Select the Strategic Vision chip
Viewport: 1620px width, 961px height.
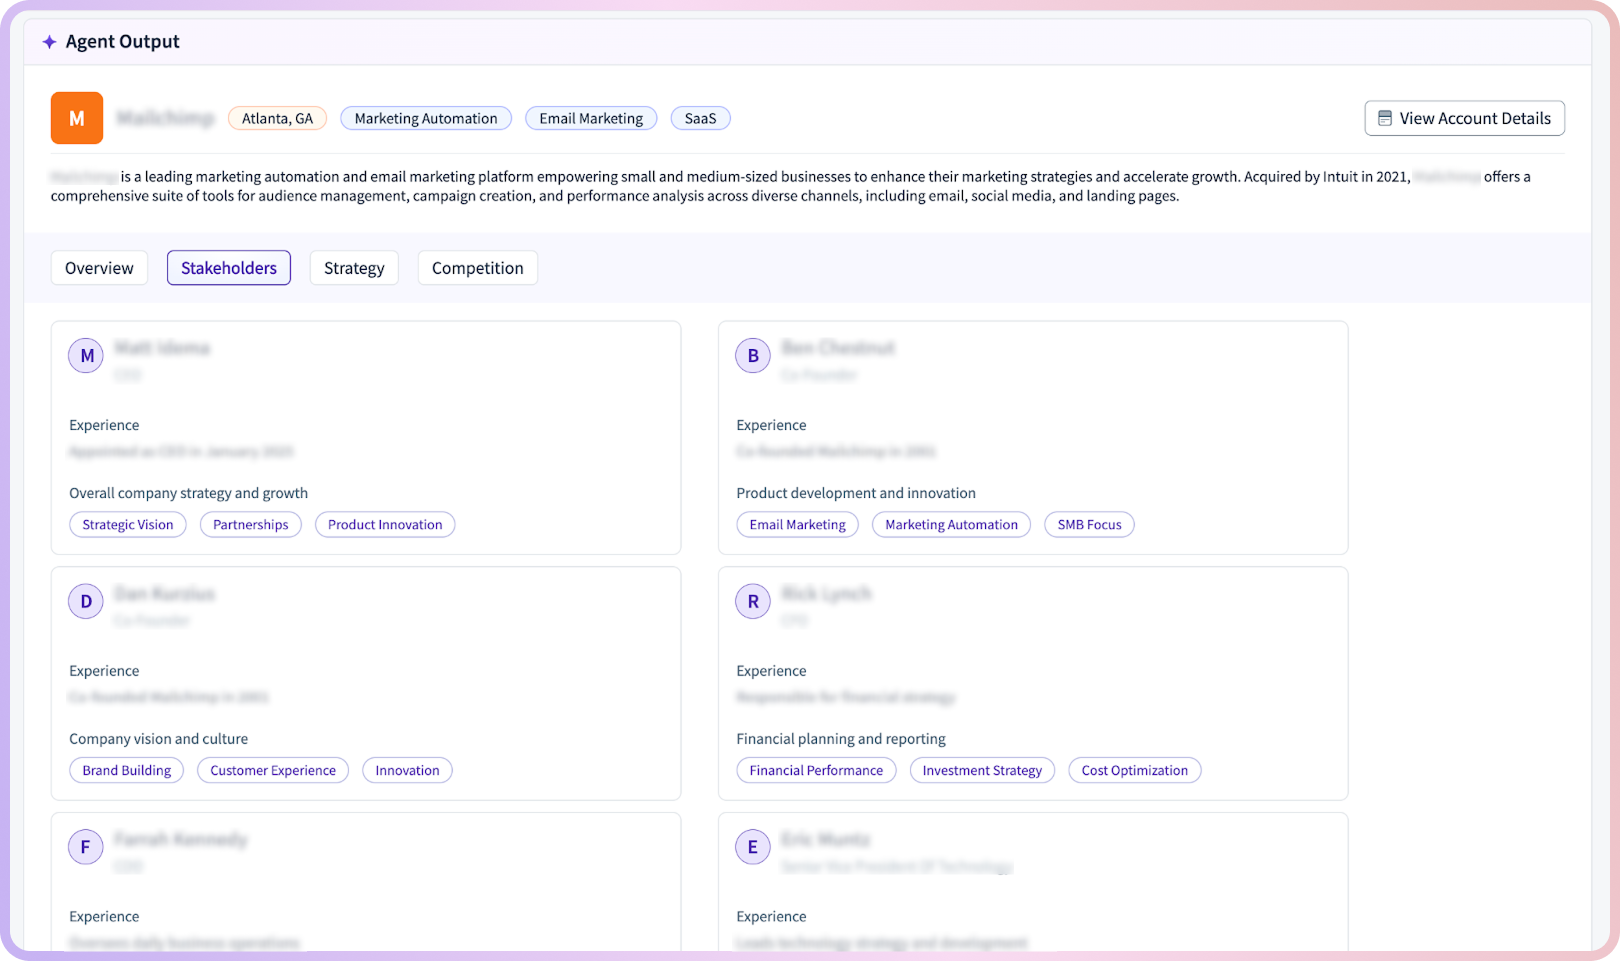click(x=128, y=525)
